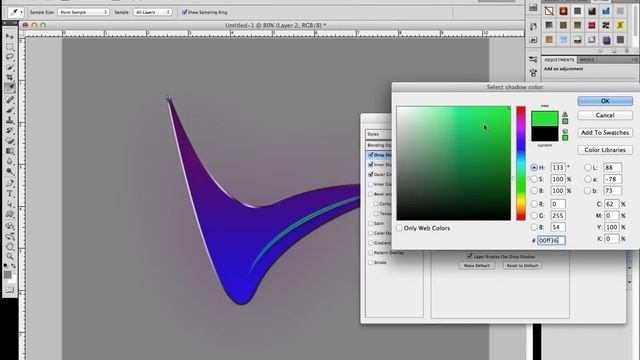Viewport: 640px width, 360px height.
Task: Enable Satin layer style checkbox
Action: (x=371, y=223)
